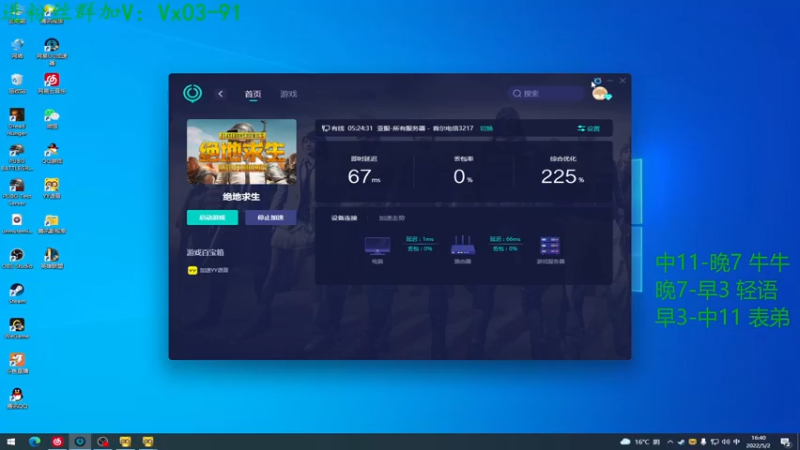Click the 游戏服务器 server icon
800x450 pixels.
(x=550, y=246)
